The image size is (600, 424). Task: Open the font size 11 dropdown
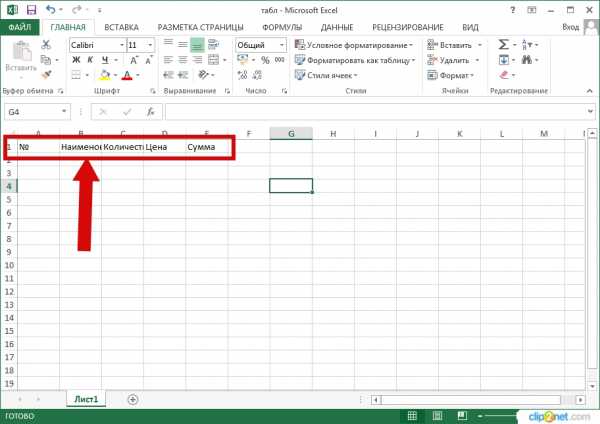pos(150,45)
